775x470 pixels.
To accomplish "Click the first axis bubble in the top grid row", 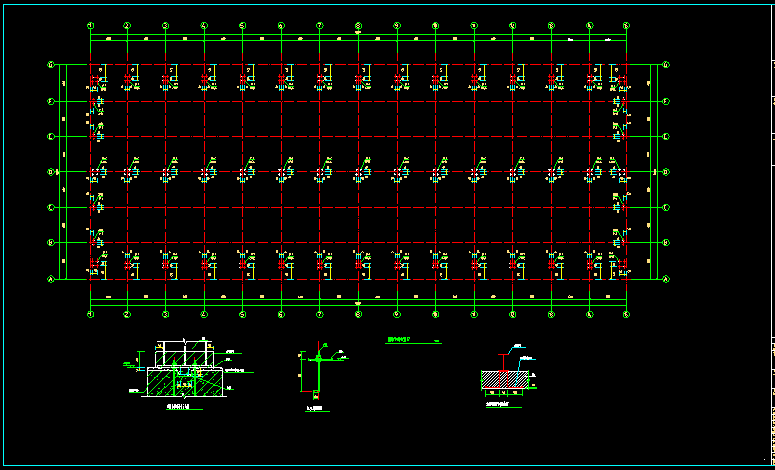I will (90, 24).
